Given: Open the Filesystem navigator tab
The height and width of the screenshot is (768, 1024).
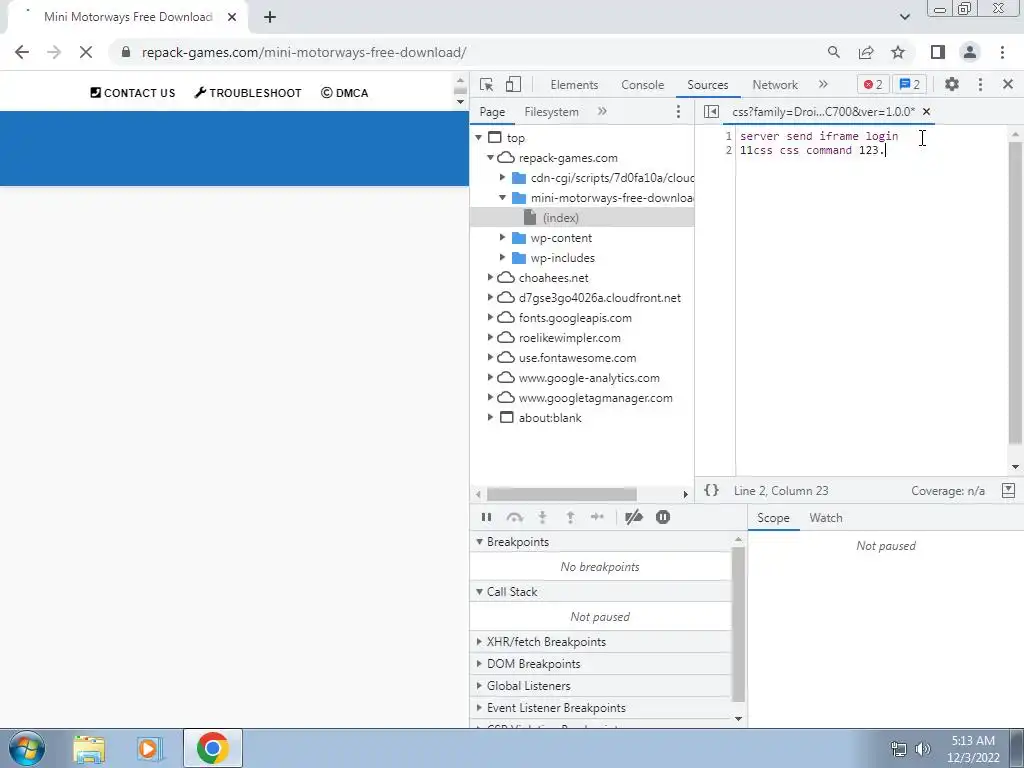Looking at the screenshot, I should pos(551,112).
